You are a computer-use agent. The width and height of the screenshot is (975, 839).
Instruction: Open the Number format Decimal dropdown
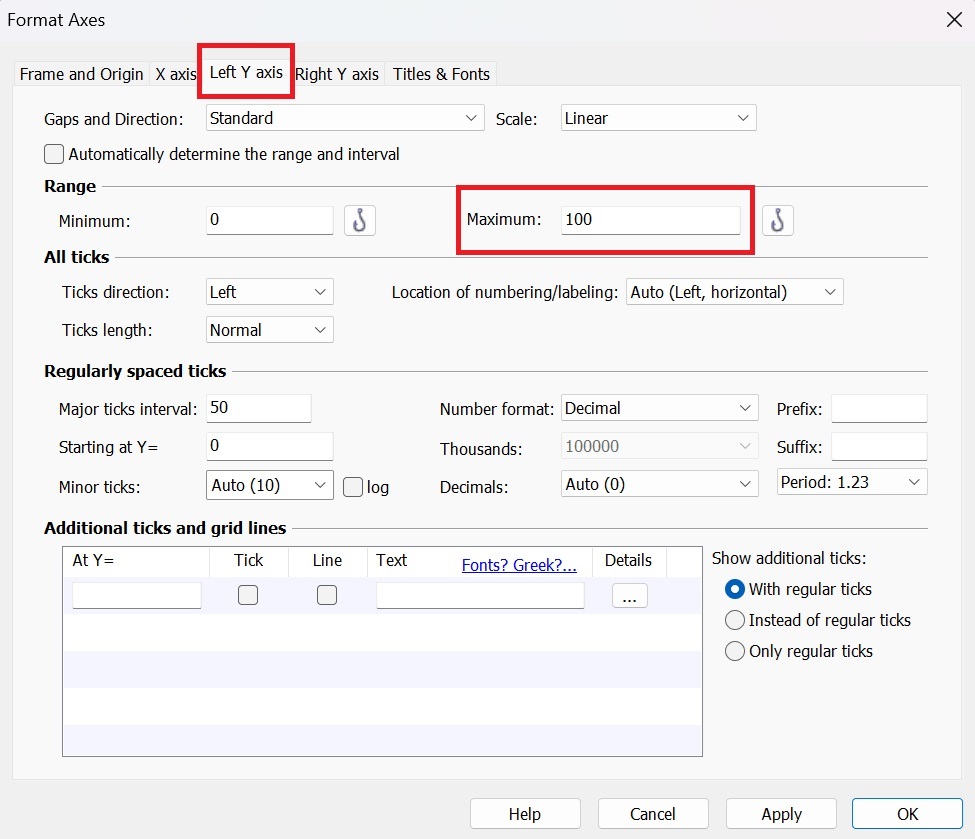pos(658,408)
